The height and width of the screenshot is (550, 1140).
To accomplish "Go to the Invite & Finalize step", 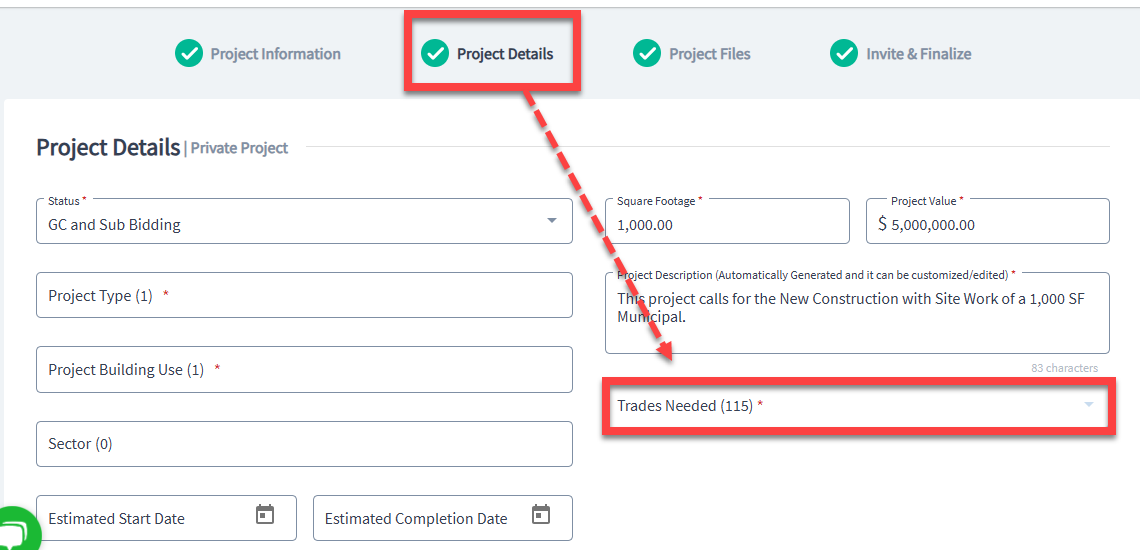I will pyautogui.click(x=918, y=54).
